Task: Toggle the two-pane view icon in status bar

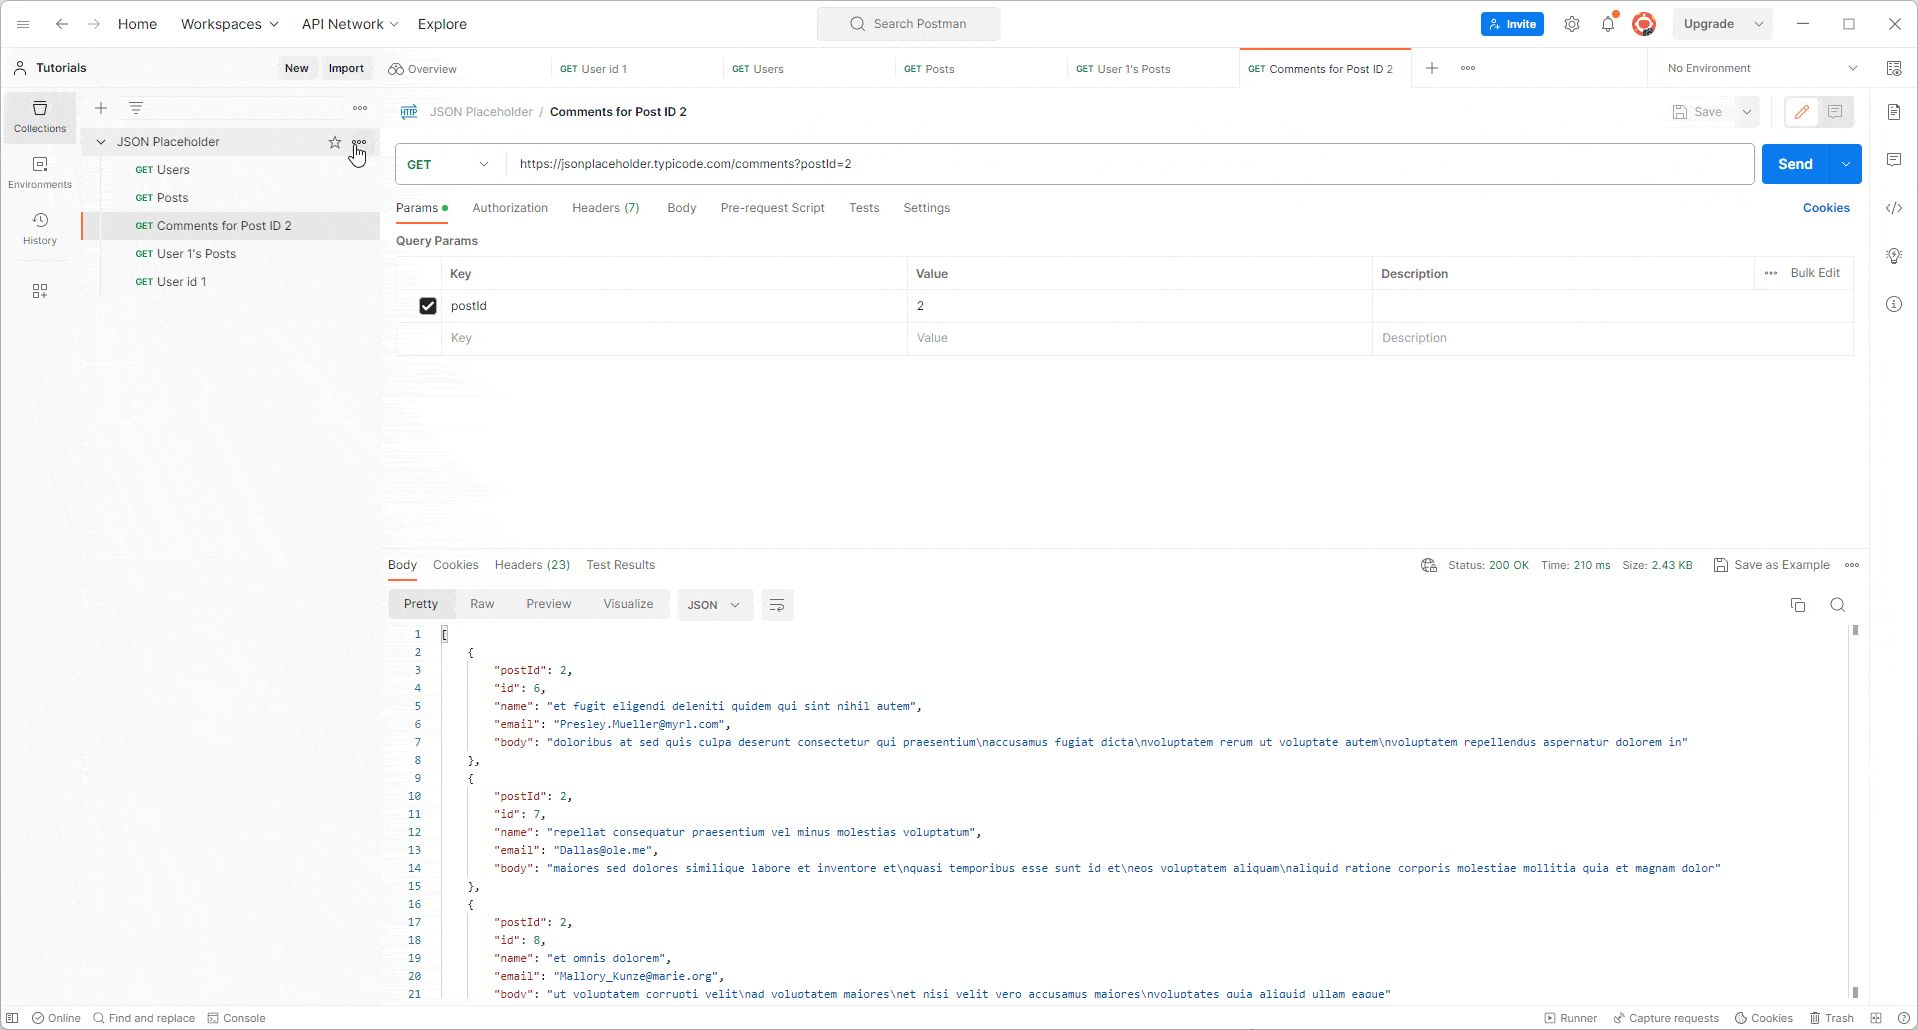Action: click(x=1876, y=1018)
